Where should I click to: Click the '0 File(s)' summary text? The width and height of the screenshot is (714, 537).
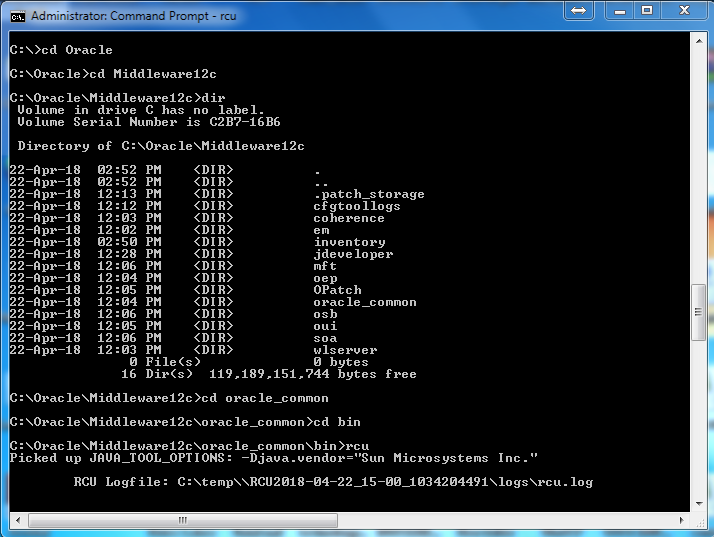165,362
